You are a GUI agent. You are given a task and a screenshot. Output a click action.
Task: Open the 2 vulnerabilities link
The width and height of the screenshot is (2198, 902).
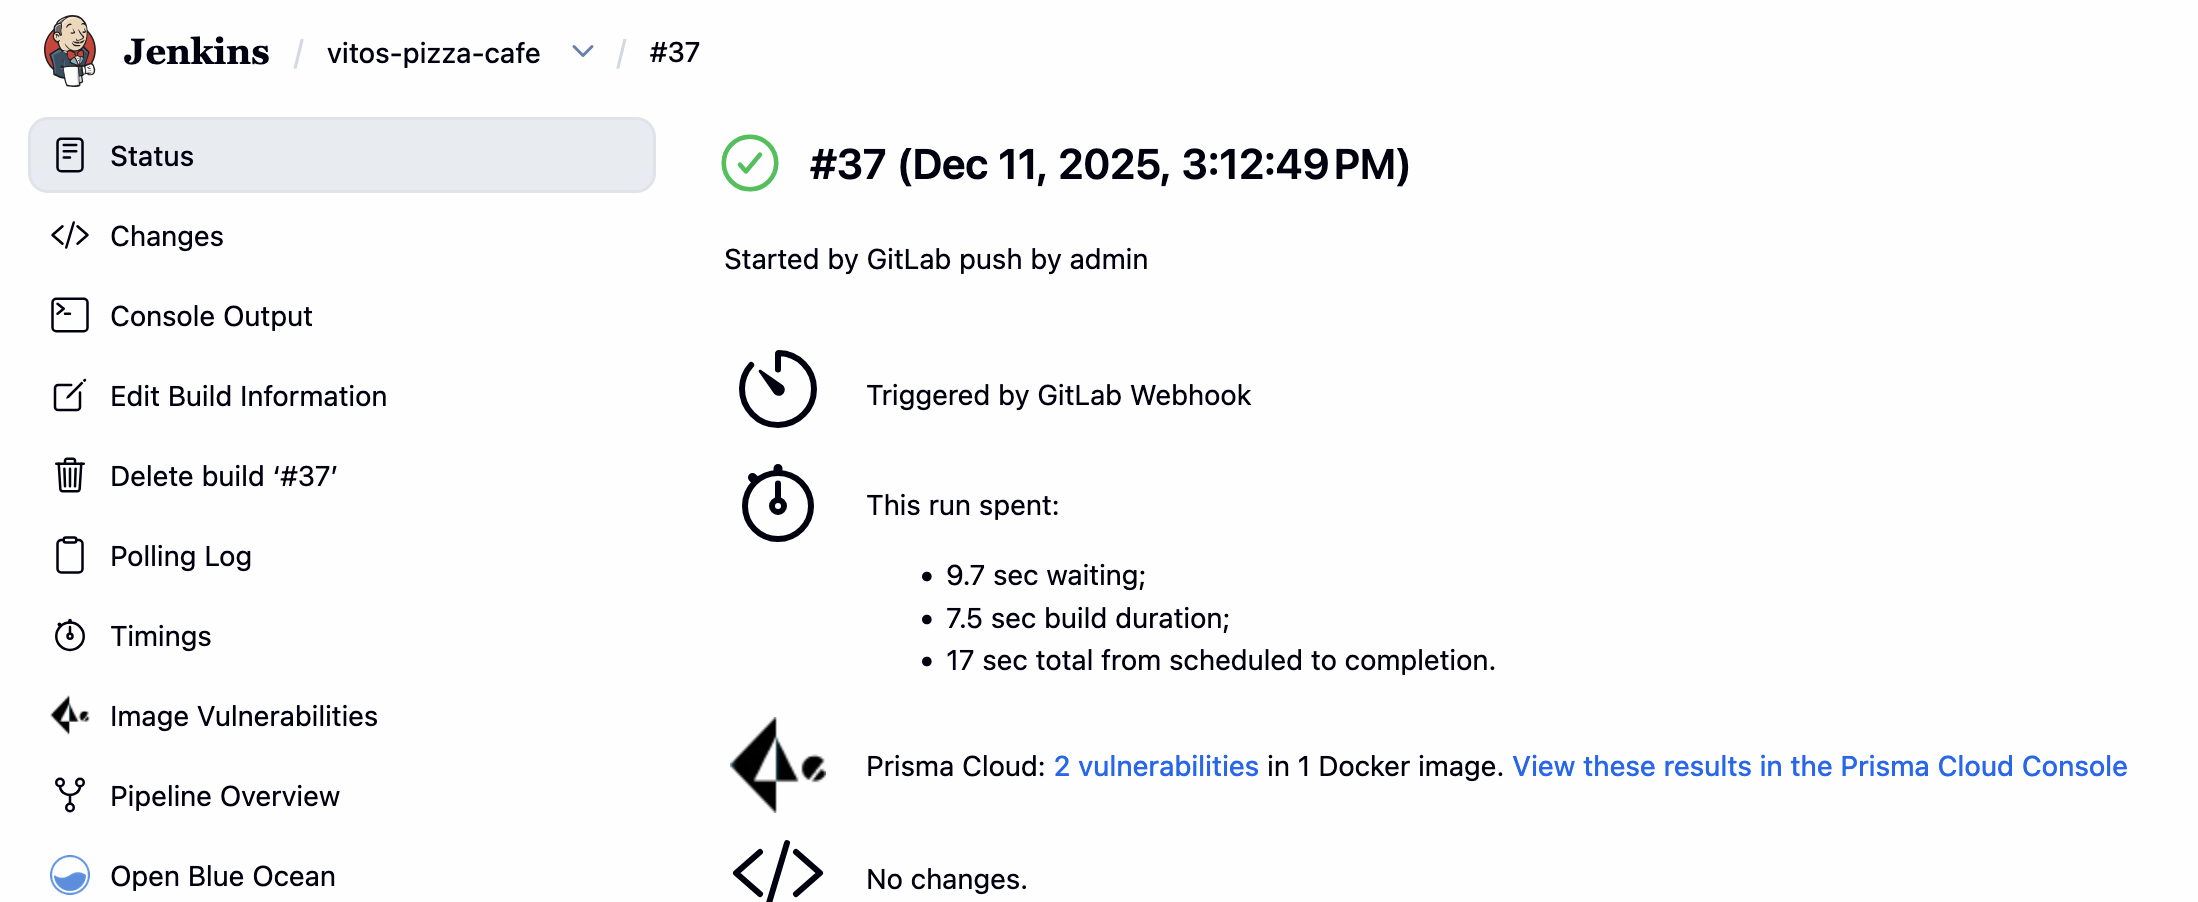pos(1156,766)
